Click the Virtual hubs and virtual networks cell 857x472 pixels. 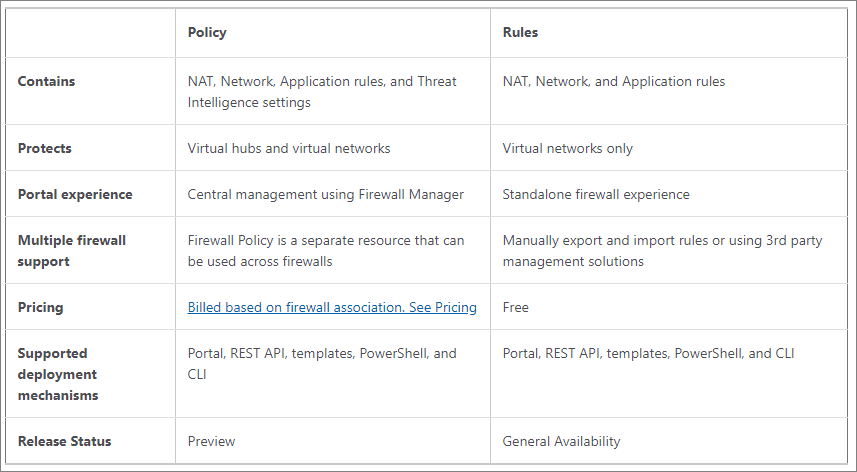[289, 149]
